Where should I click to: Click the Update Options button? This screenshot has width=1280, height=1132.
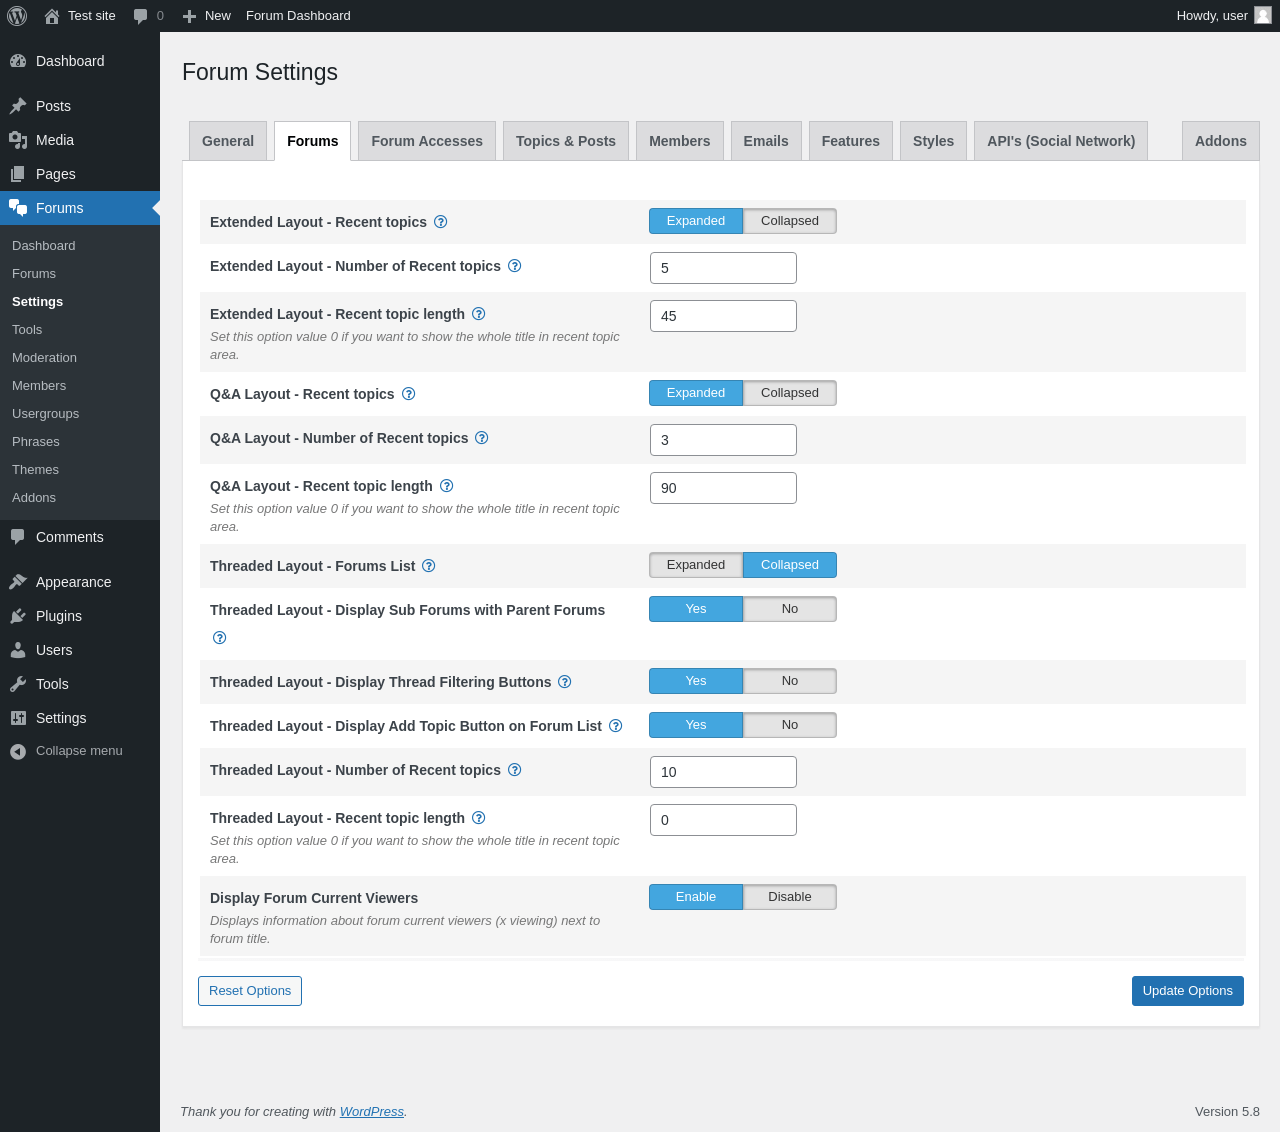(1187, 991)
